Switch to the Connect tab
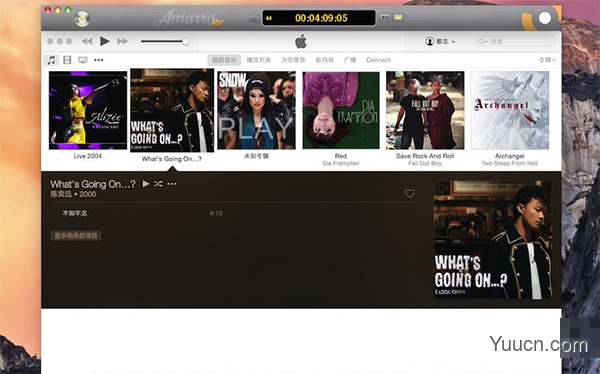The height and width of the screenshot is (374, 600). click(378, 60)
